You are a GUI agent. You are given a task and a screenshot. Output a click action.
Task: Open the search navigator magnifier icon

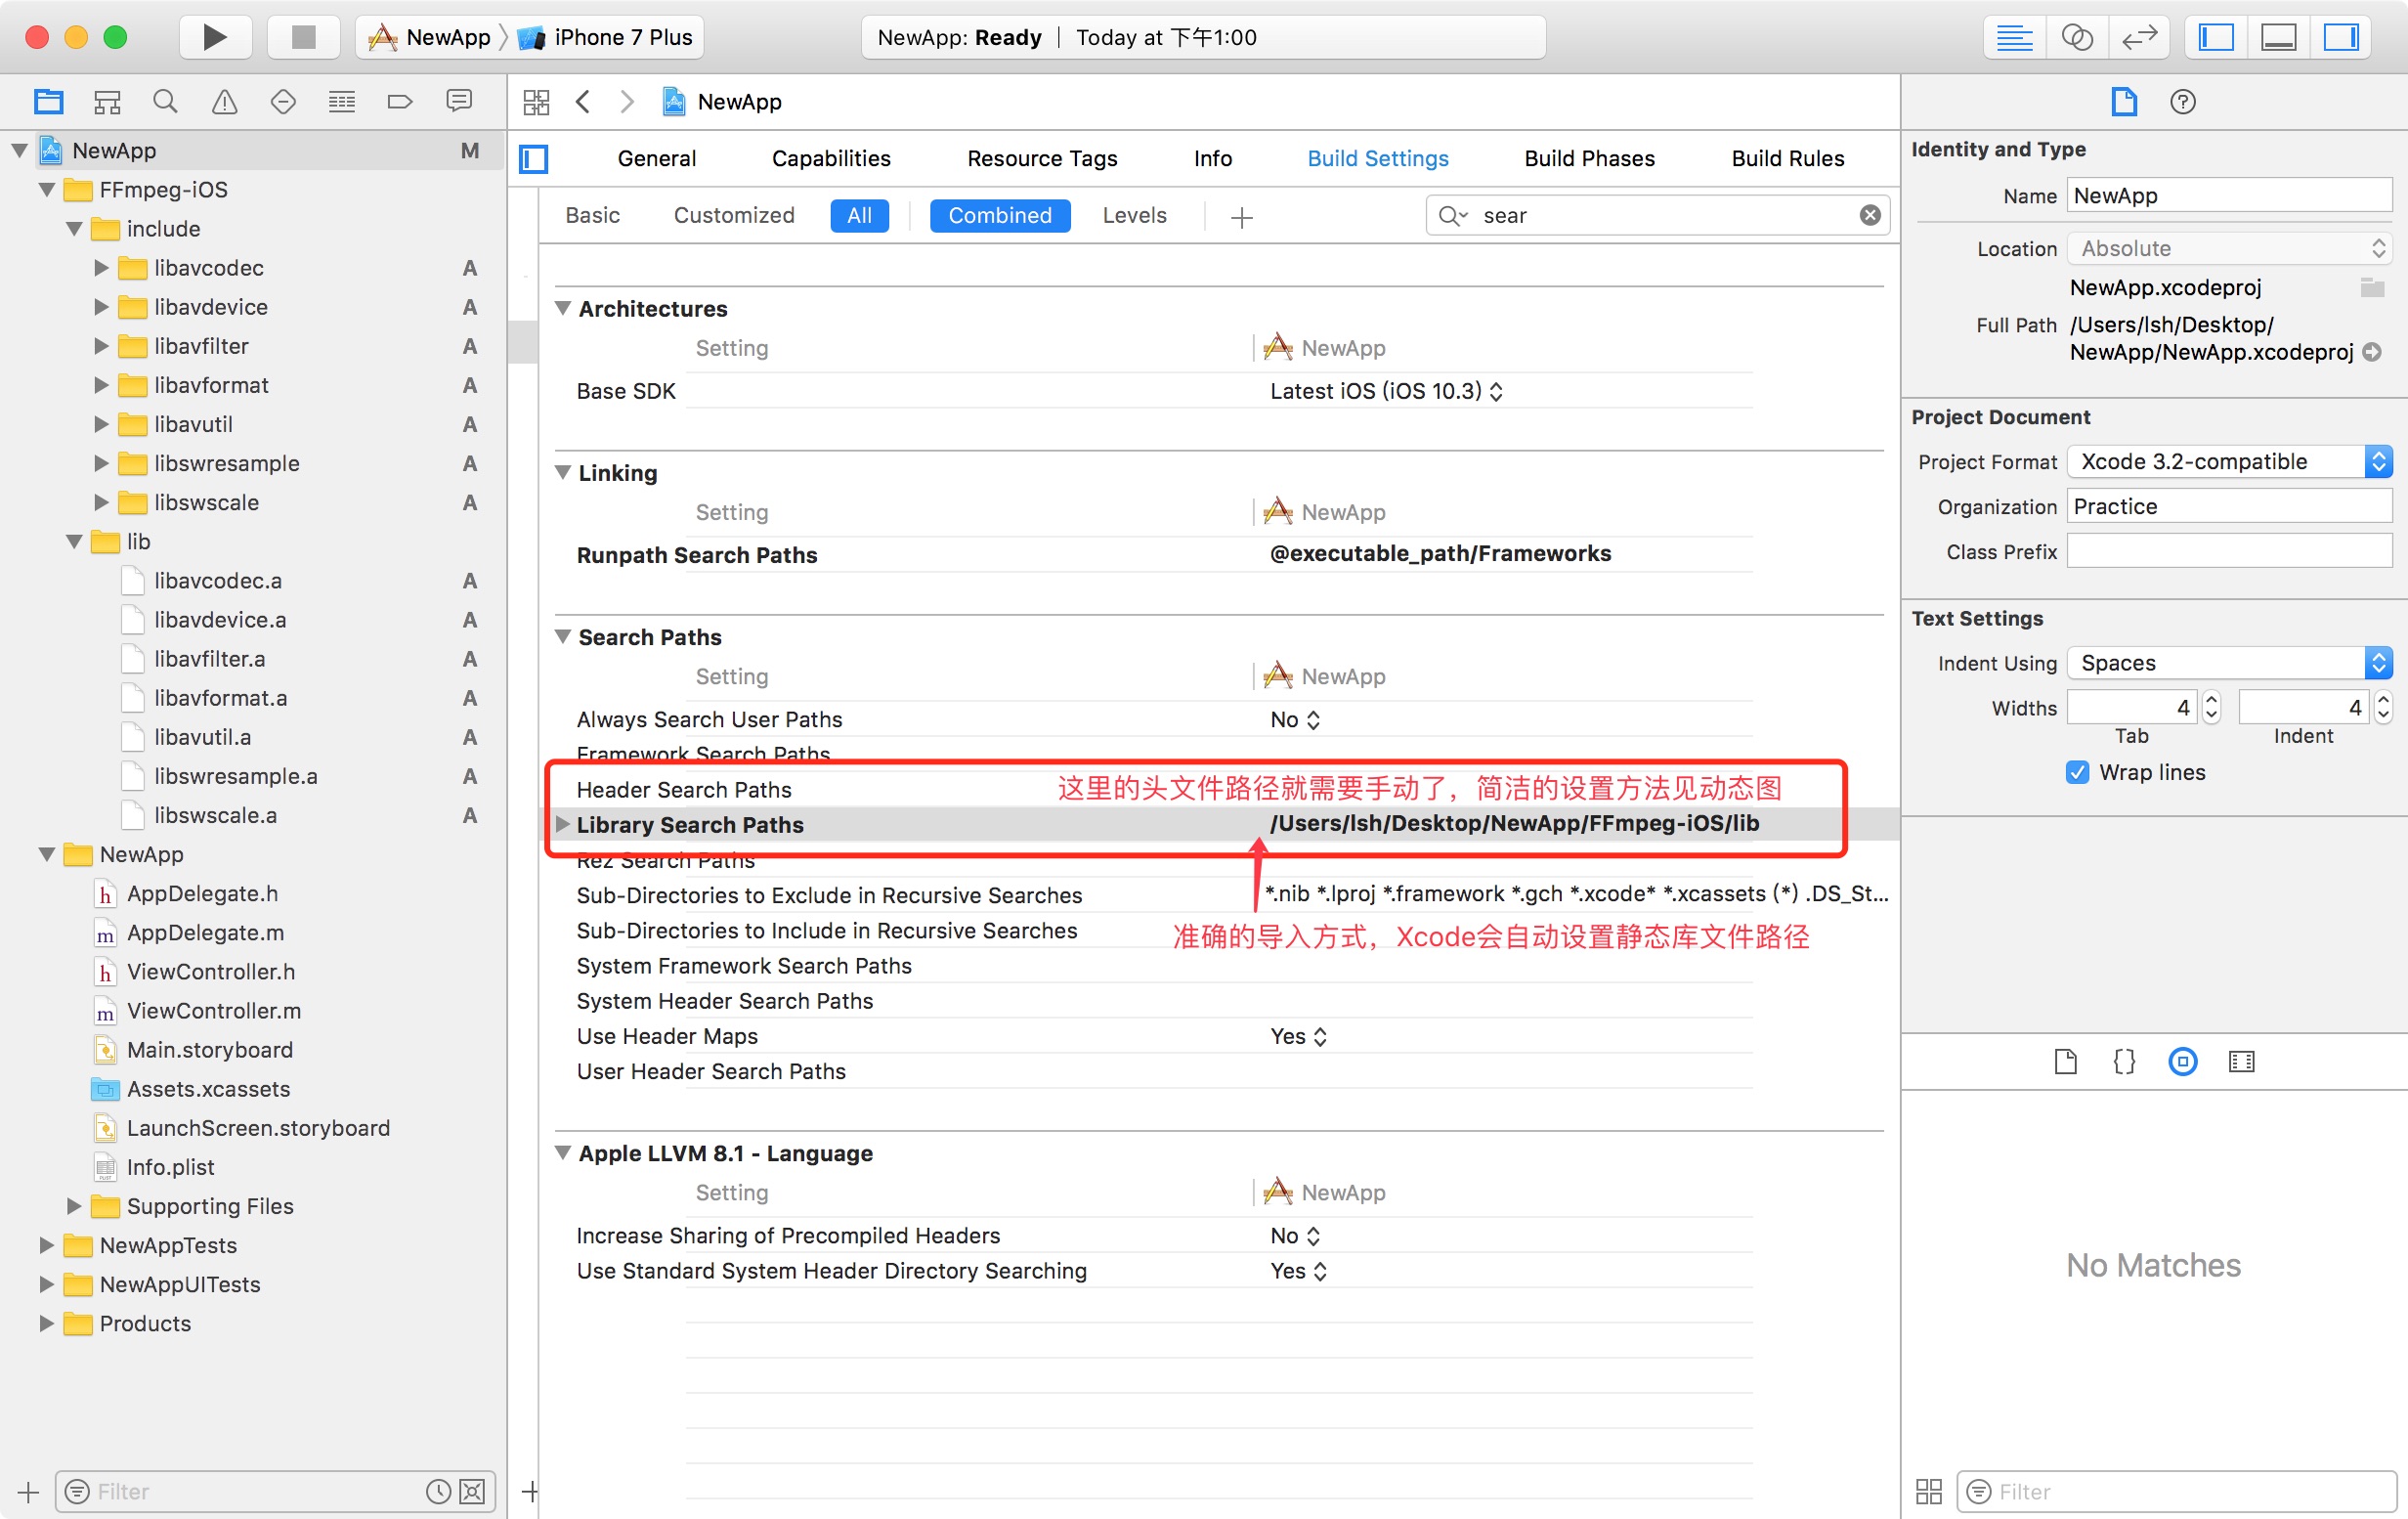pyautogui.click(x=165, y=101)
